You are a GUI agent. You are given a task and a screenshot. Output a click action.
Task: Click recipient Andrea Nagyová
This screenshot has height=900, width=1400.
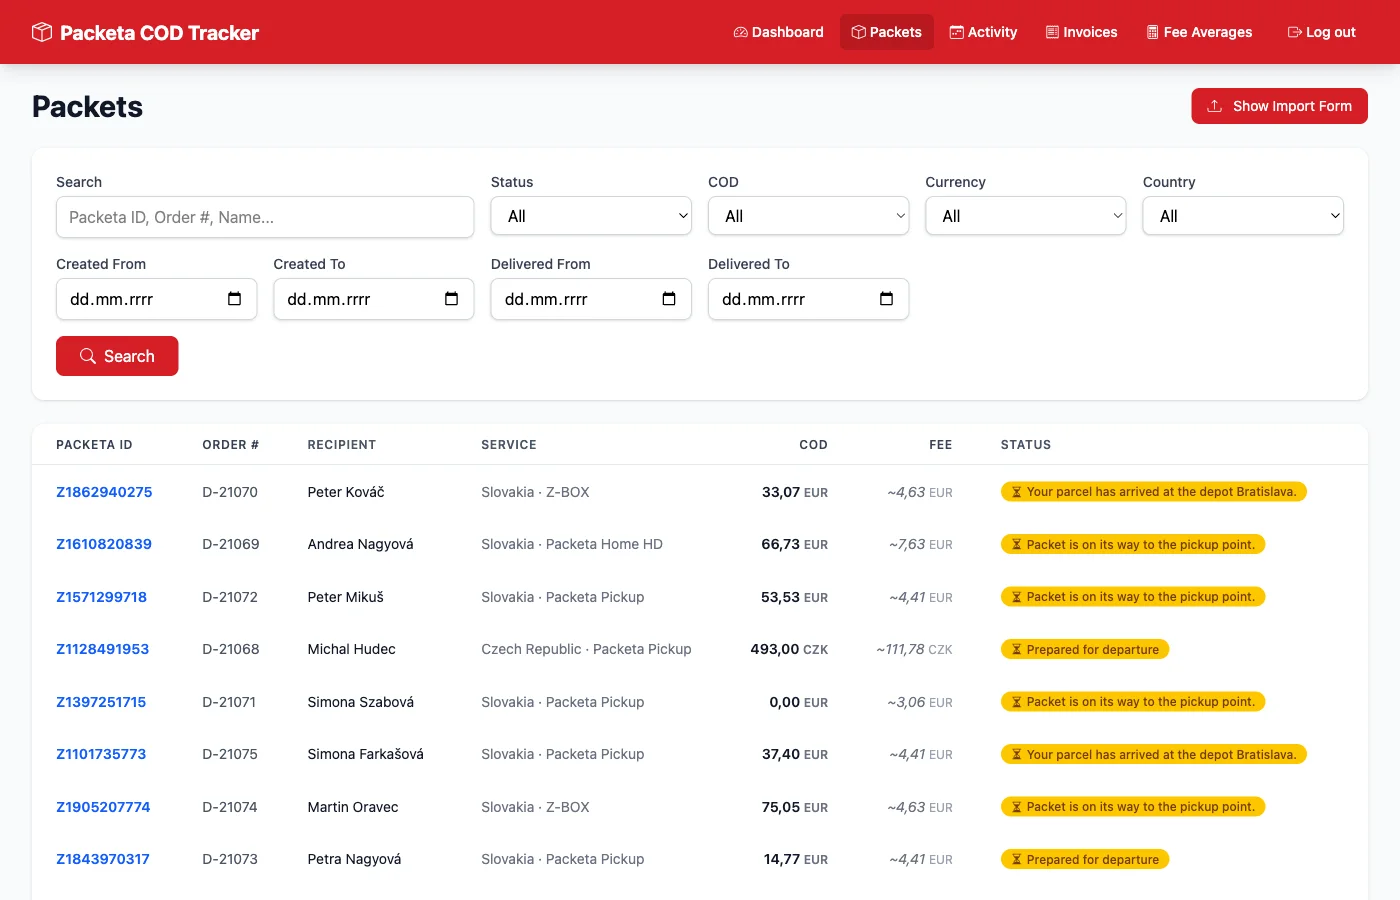(x=360, y=544)
